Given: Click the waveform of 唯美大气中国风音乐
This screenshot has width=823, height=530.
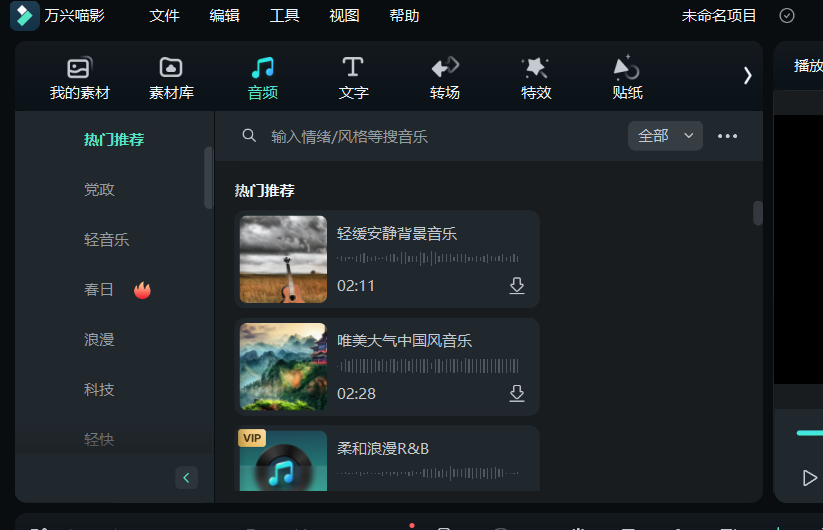Looking at the screenshot, I should [x=427, y=366].
